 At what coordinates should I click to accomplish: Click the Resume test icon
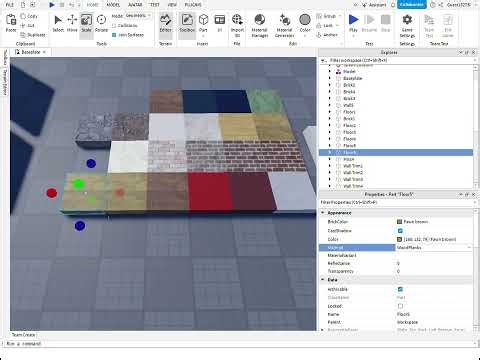pyautogui.click(x=369, y=20)
